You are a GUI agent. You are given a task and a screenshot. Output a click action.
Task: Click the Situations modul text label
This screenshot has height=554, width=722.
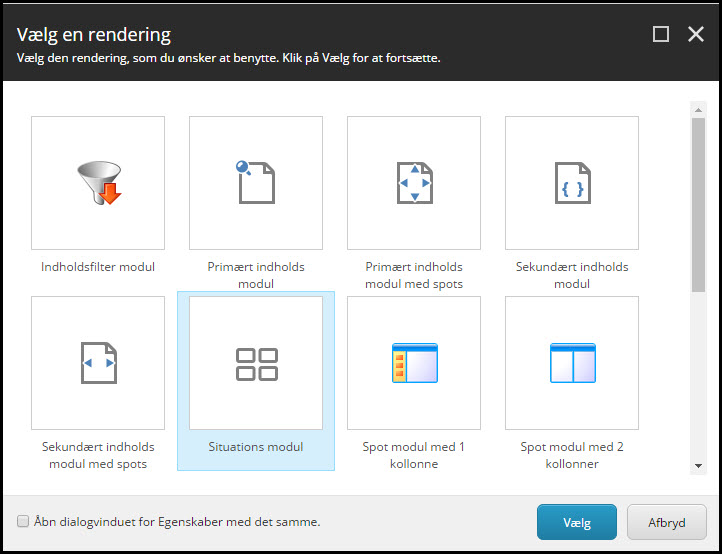point(256,447)
